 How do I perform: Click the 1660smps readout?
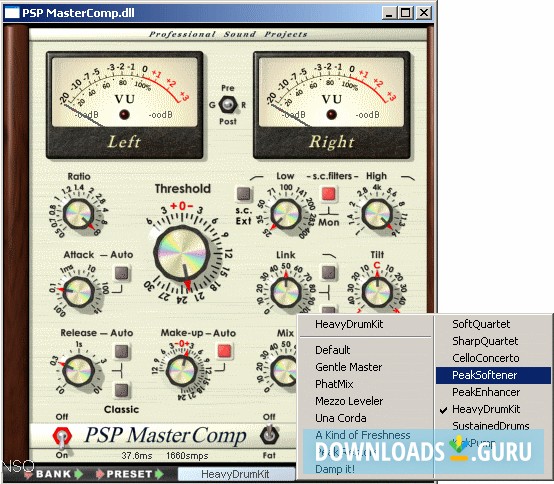[187, 456]
